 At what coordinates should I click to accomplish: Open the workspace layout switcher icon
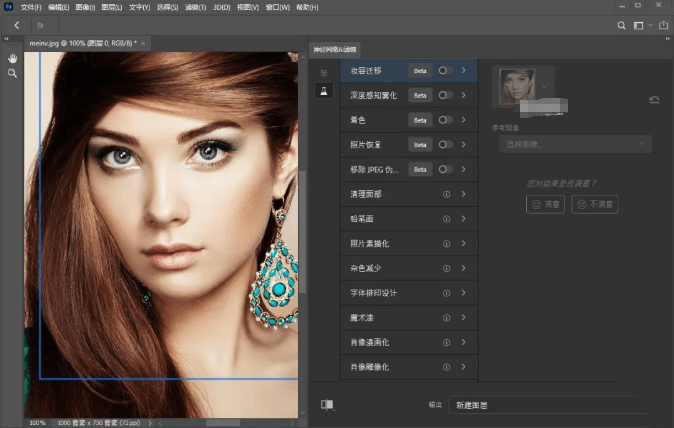[x=638, y=26]
